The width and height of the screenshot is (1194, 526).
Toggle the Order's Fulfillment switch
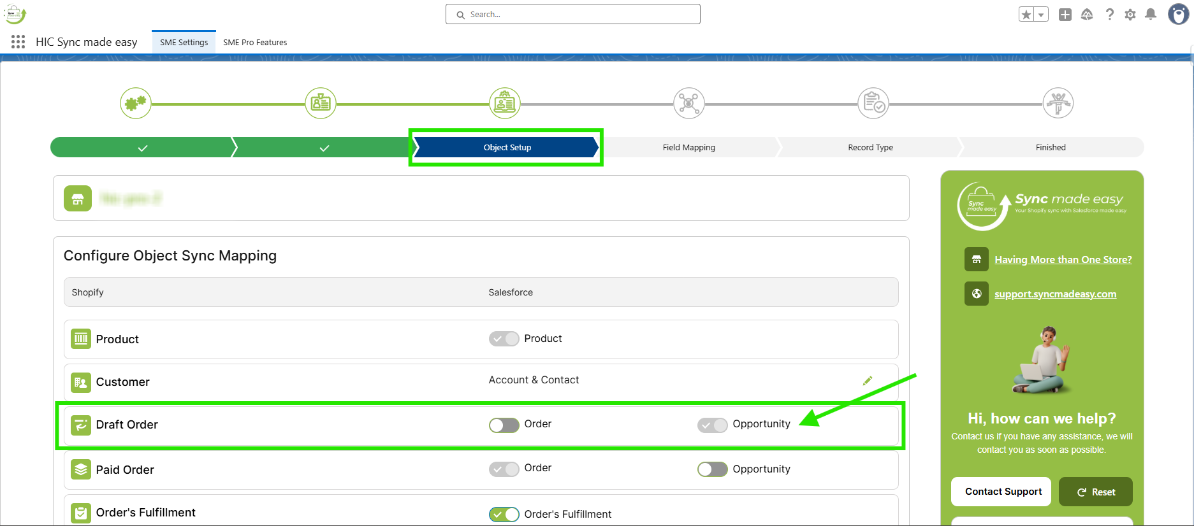(504, 515)
